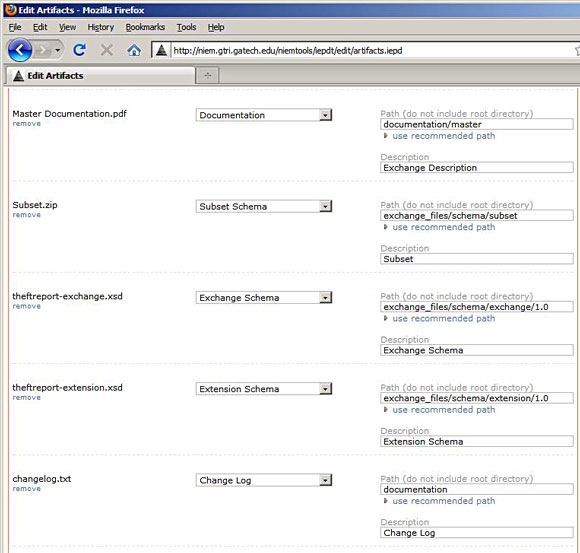The width and height of the screenshot is (580, 553).
Task: Remove the Master Documentation.pdf artifact
Action: [27, 124]
